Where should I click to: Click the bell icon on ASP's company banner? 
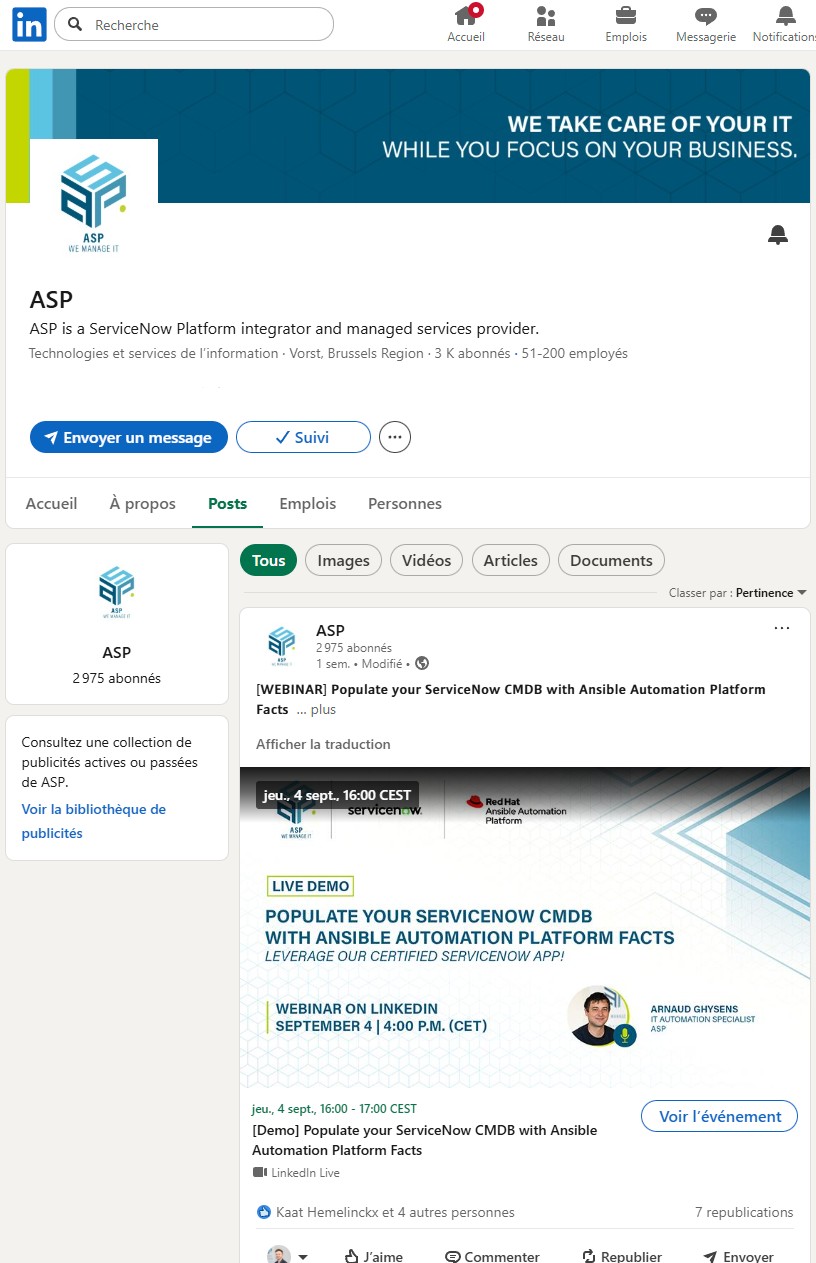pyautogui.click(x=777, y=234)
